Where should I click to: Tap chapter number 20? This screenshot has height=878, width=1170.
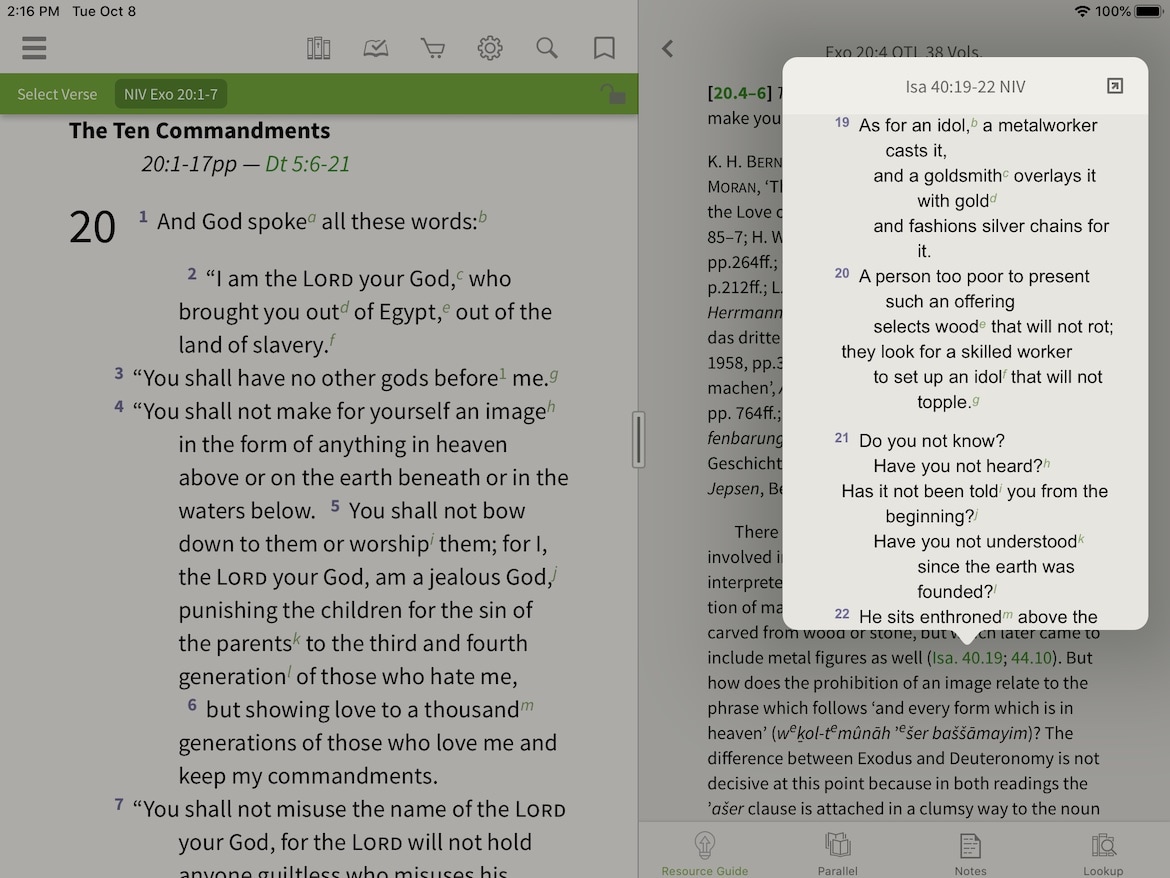[93, 227]
